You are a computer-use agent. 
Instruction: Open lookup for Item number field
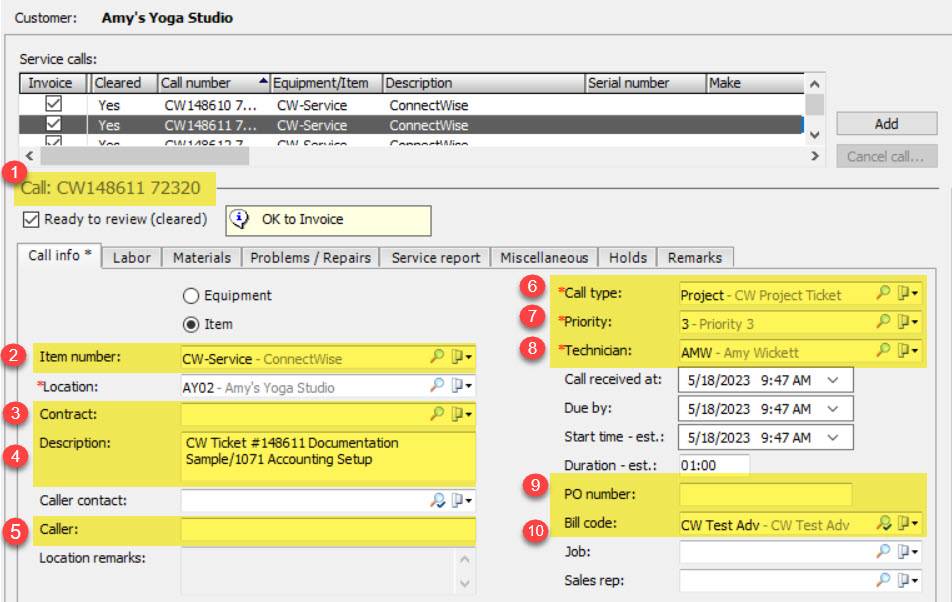437,356
